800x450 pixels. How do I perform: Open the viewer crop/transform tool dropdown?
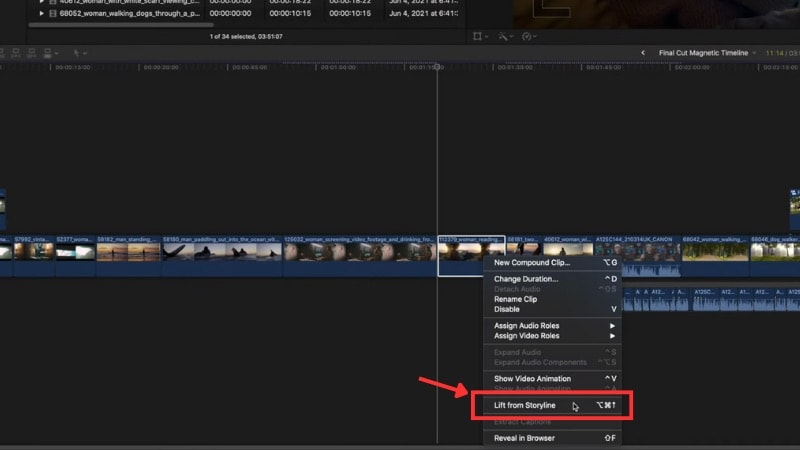tap(480, 36)
